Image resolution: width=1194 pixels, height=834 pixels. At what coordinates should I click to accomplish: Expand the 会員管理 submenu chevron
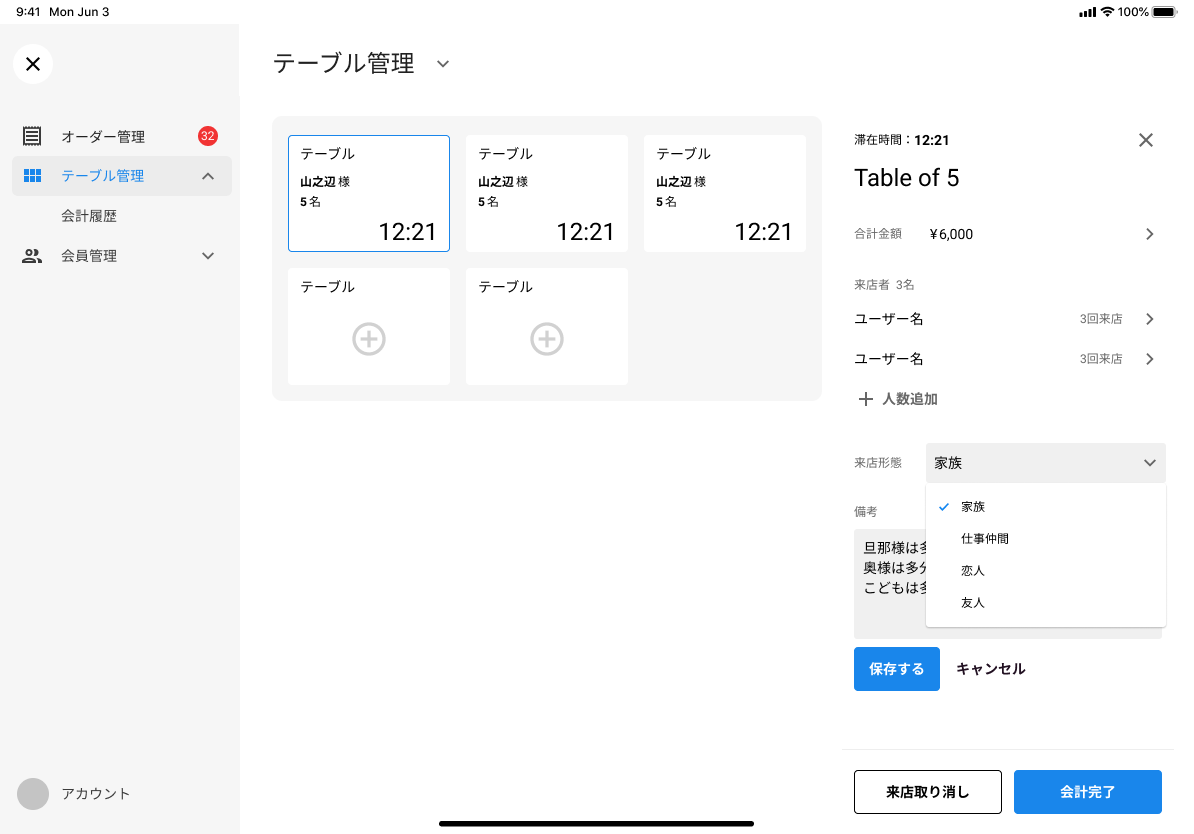[x=208, y=256]
